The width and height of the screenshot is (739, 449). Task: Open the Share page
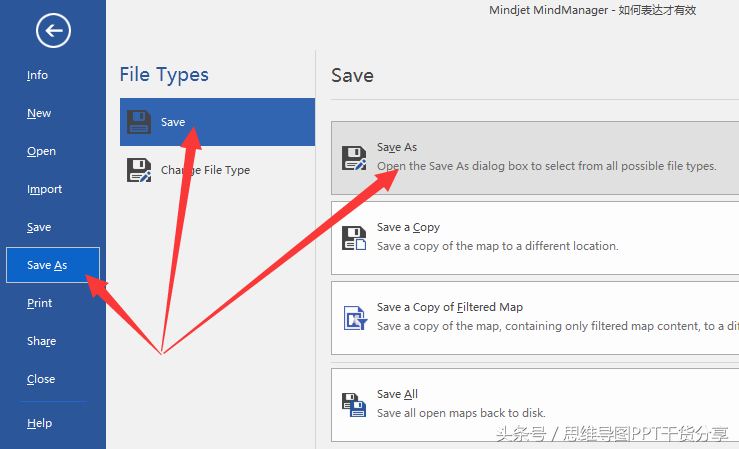pyautogui.click(x=41, y=341)
